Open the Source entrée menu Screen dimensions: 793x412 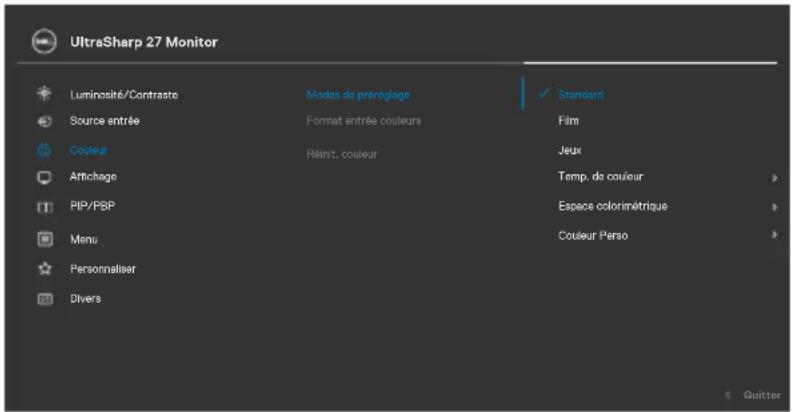(x=105, y=121)
